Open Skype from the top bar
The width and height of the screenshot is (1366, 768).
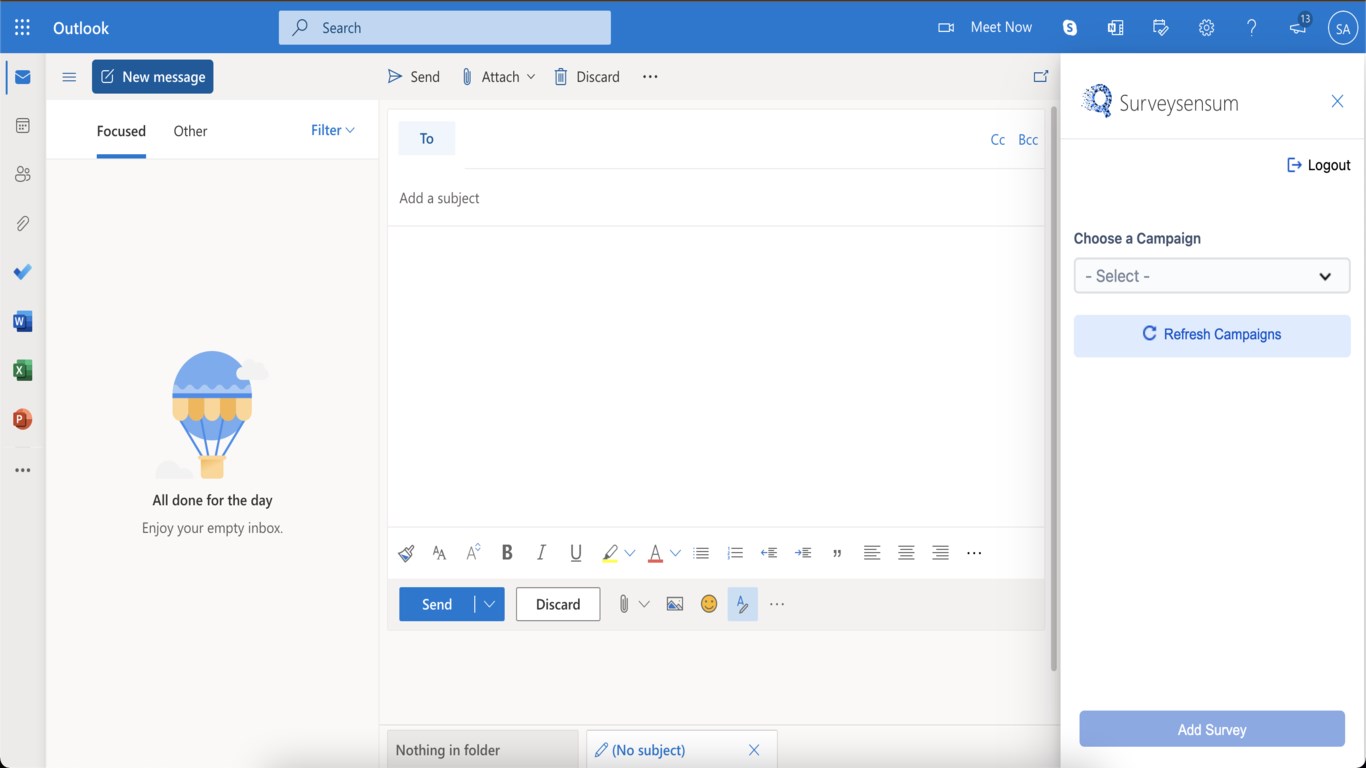(x=1070, y=28)
